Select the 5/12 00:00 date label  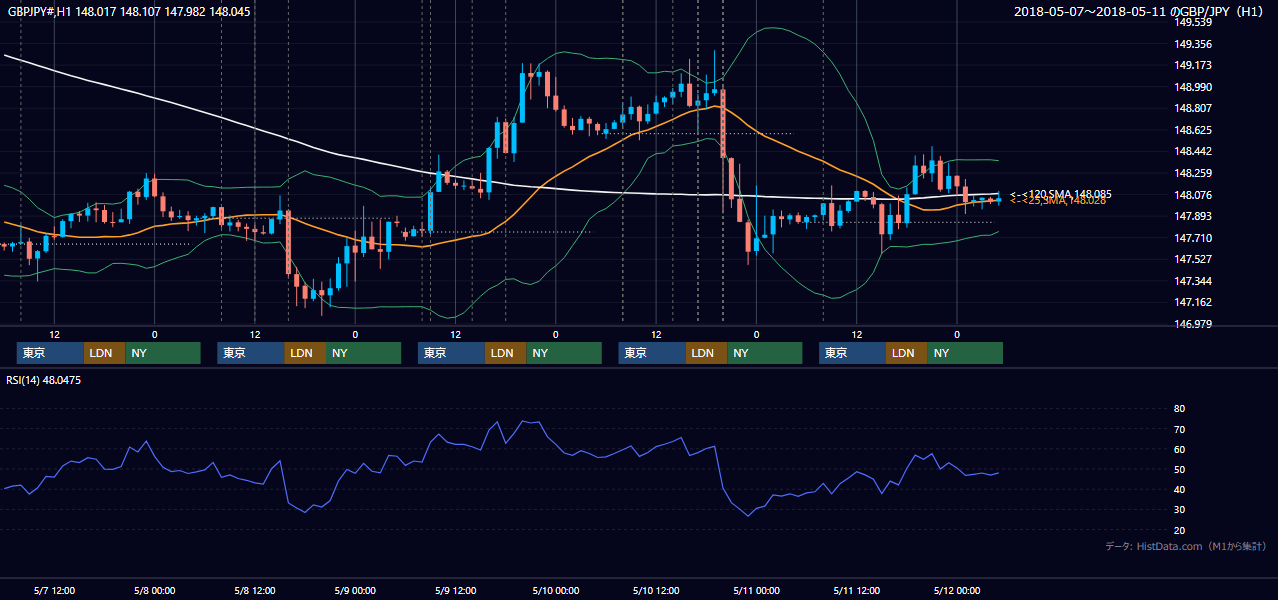click(x=957, y=590)
